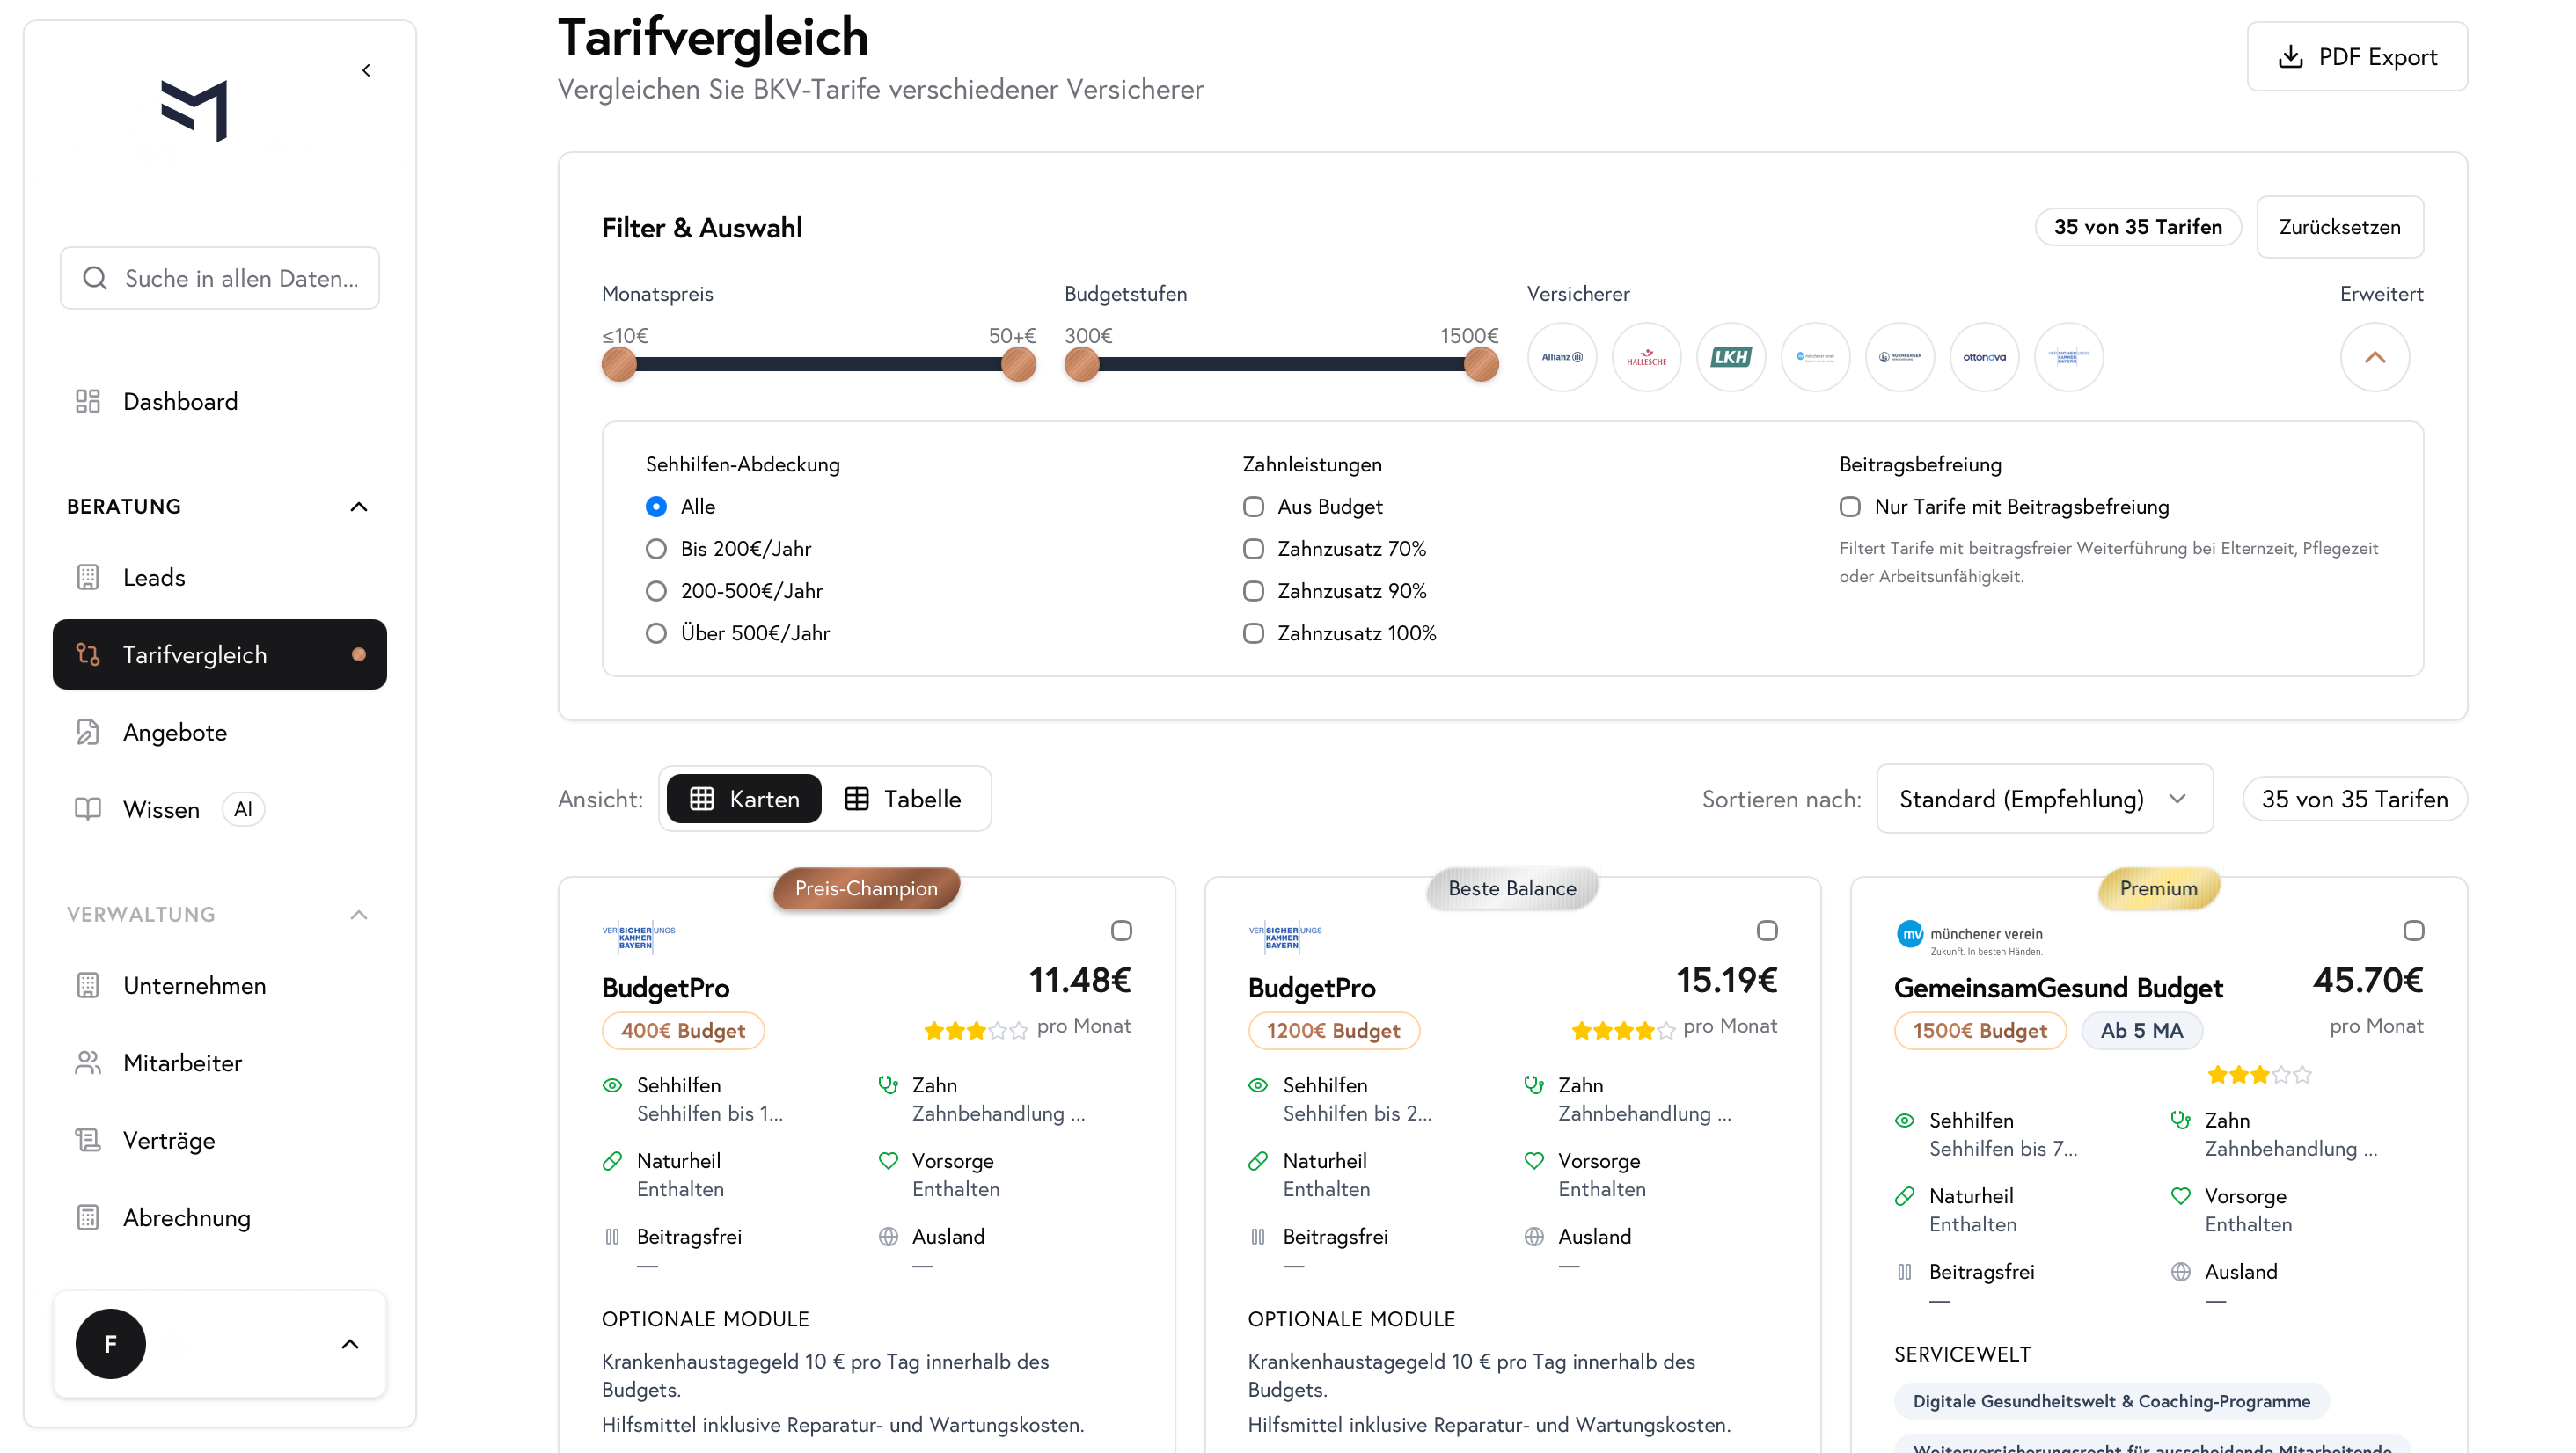Check Nur Tarife mit Beitragsbefreiung
The height and width of the screenshot is (1453, 2576).
point(1850,507)
